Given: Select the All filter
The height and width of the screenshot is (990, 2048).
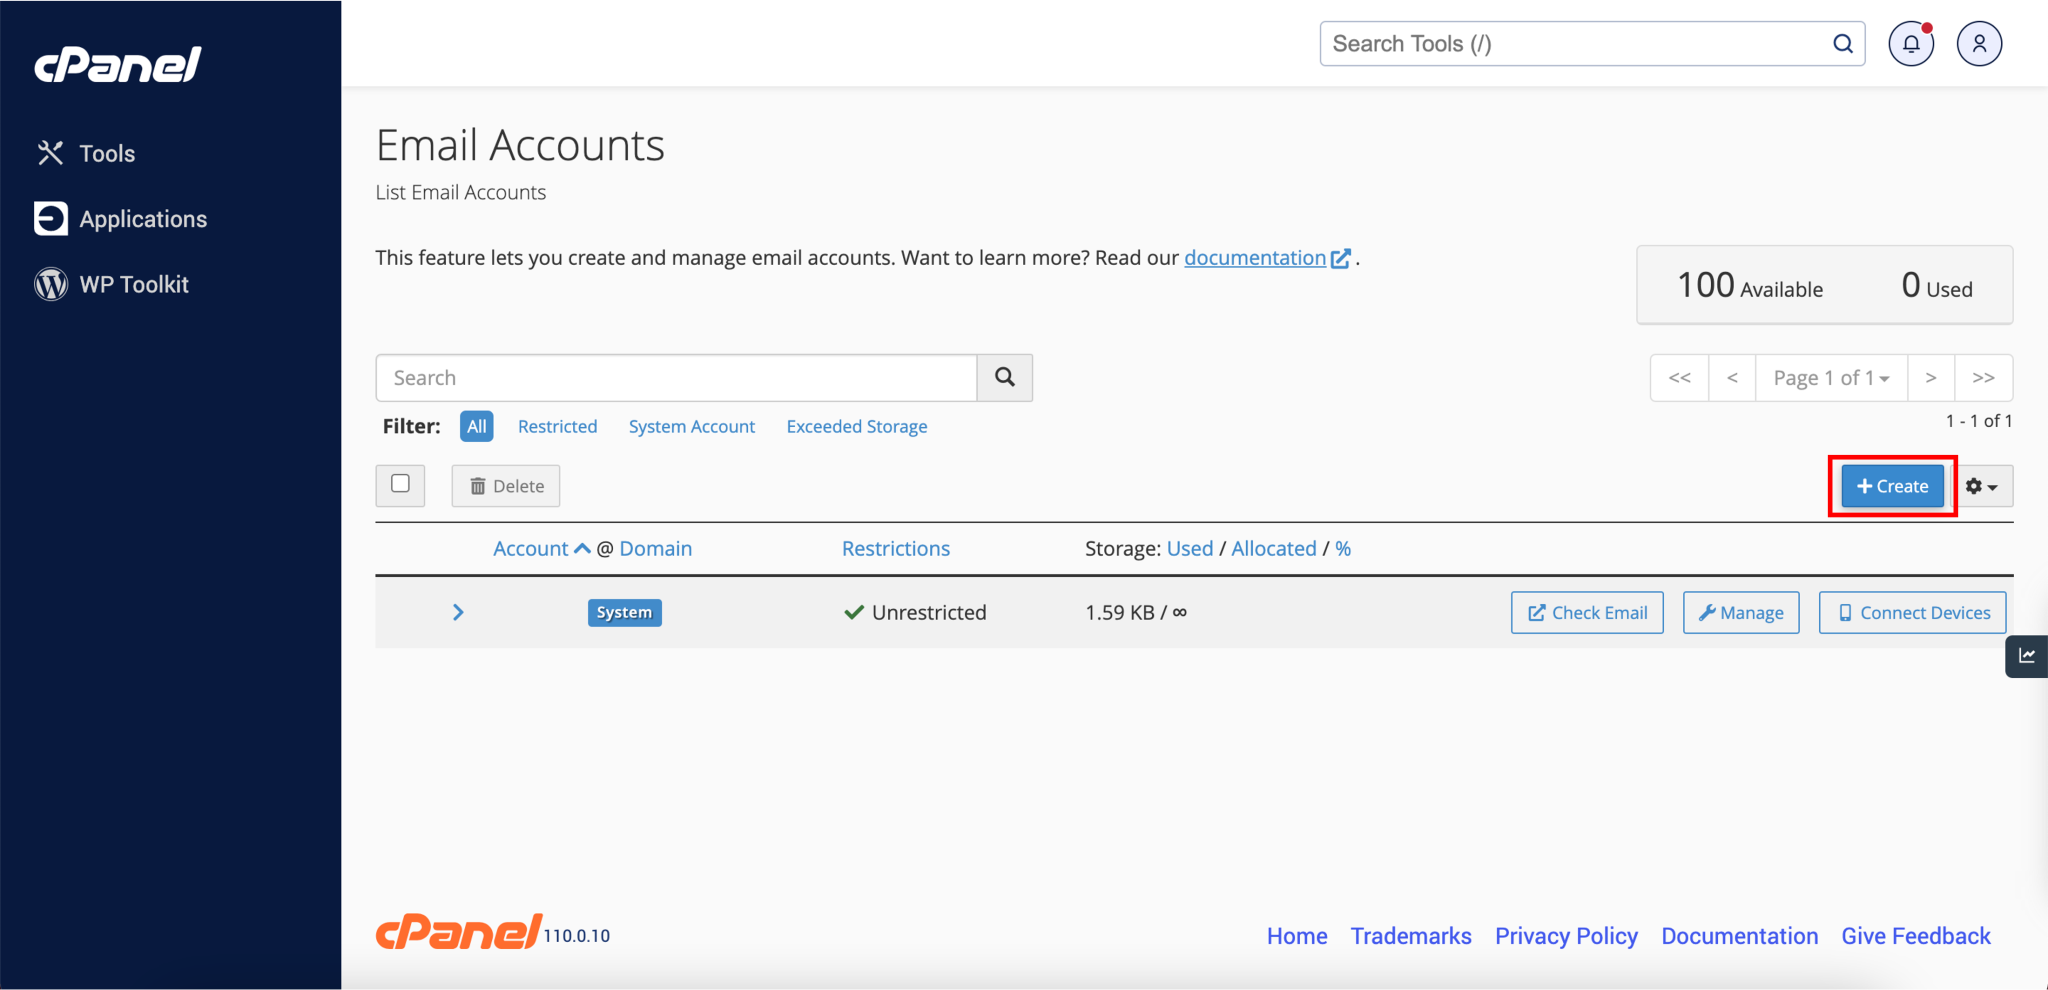Looking at the screenshot, I should tap(477, 426).
